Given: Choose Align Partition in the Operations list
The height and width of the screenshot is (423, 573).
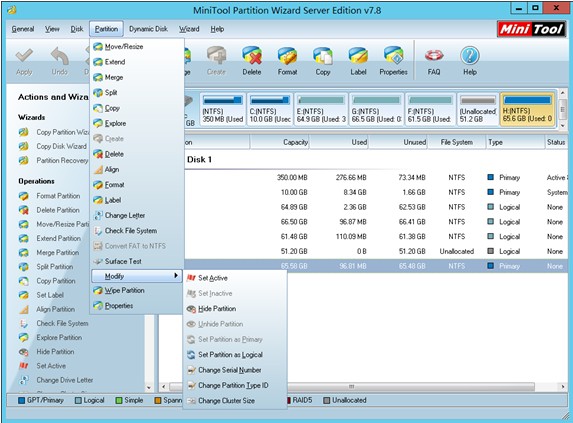Looking at the screenshot, I should tap(47, 309).
